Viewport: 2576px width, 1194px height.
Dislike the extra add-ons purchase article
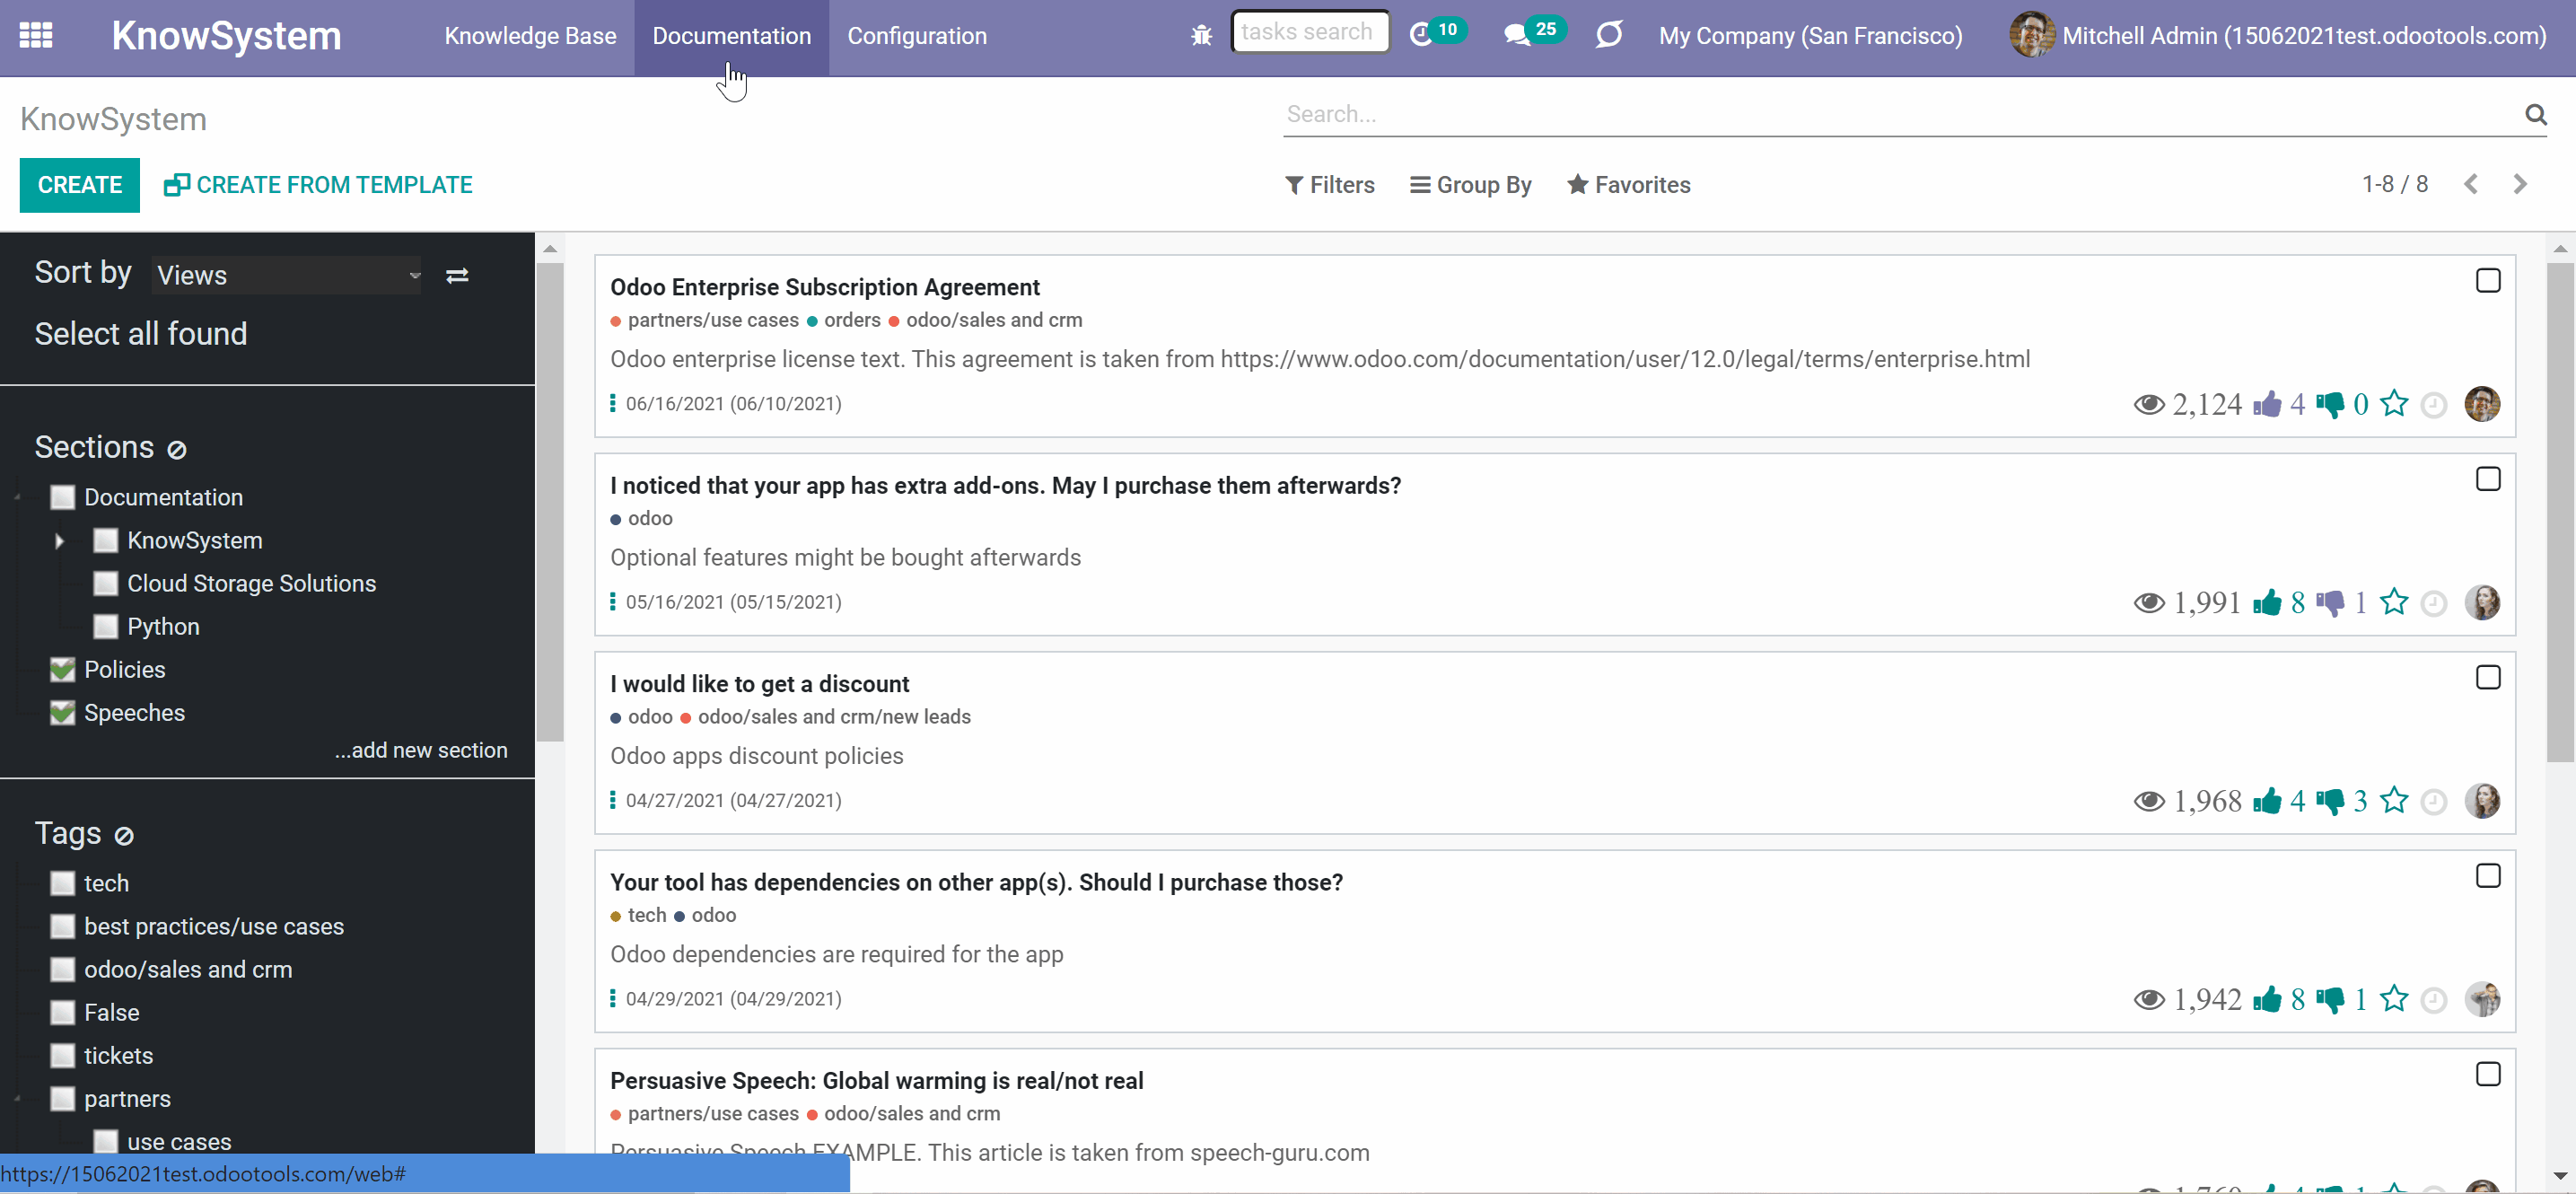[x=2329, y=602]
